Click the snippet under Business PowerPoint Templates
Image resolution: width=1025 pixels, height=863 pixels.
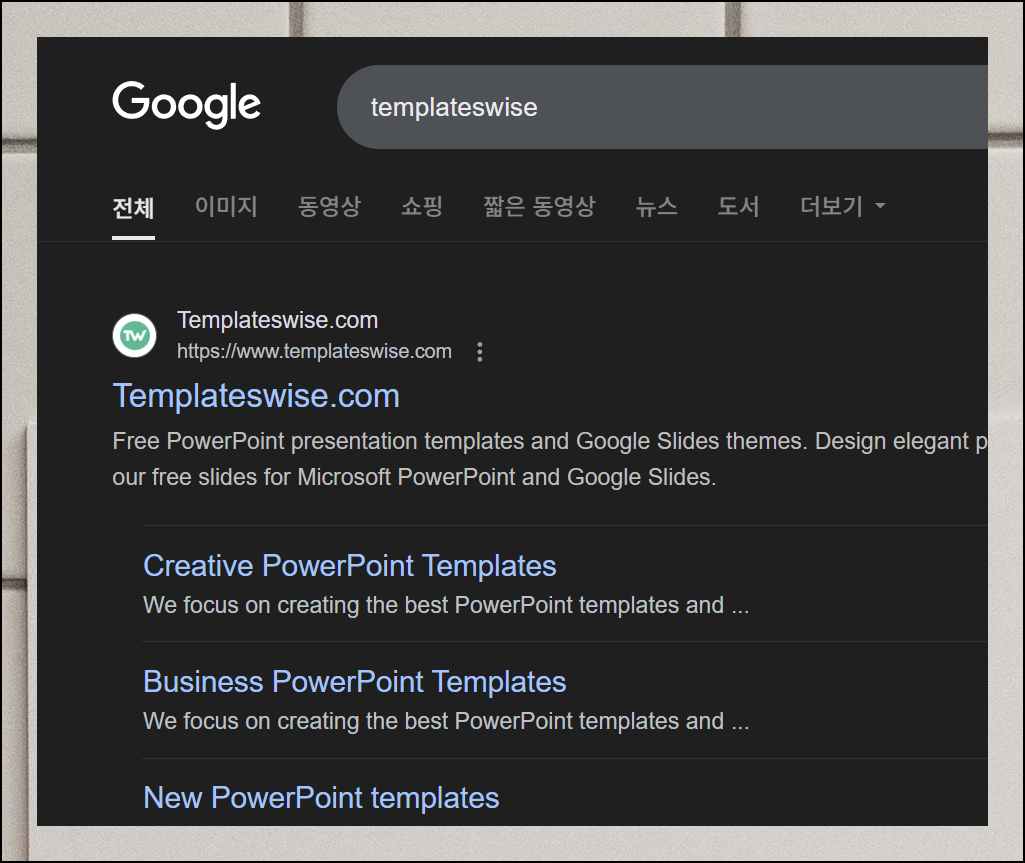(446, 721)
